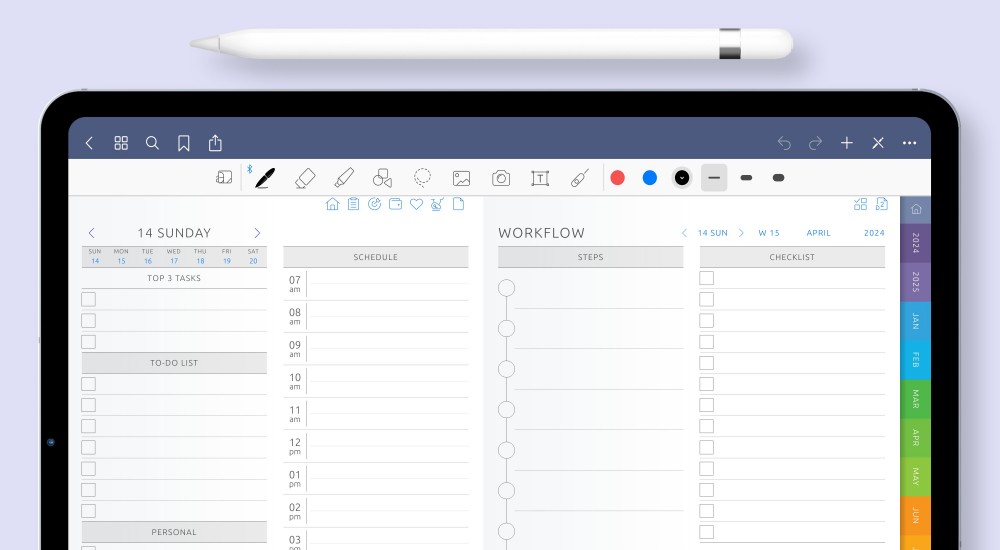Open the black color dropdown swatch
Image resolution: width=1000 pixels, height=550 pixels.
coord(682,178)
